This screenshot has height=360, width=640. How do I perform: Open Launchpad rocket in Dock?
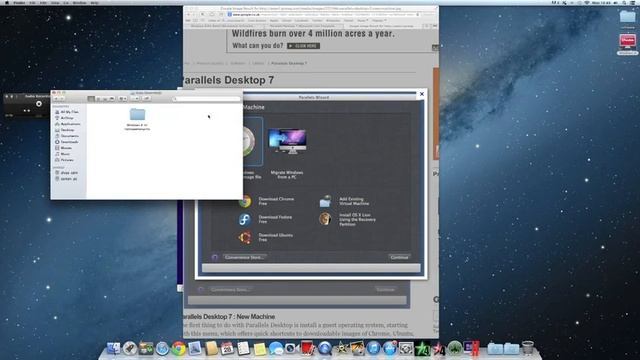(x=130, y=349)
